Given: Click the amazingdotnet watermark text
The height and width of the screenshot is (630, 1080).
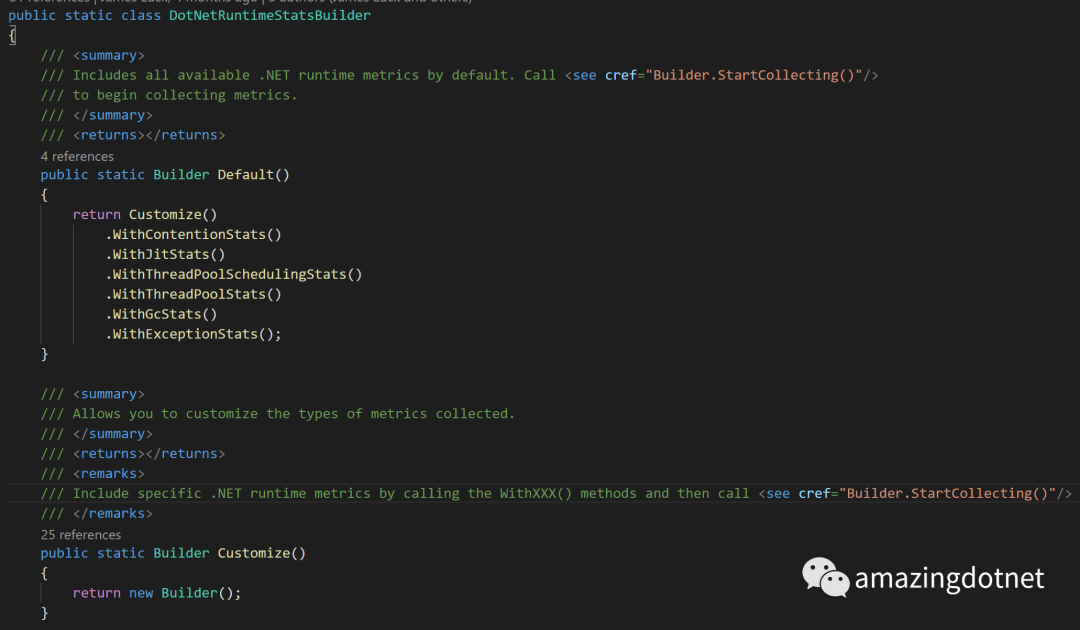Looking at the screenshot, I should coord(949,578).
